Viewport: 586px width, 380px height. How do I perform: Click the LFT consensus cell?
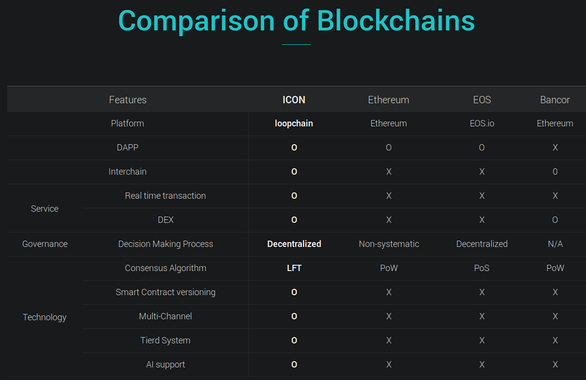(294, 268)
